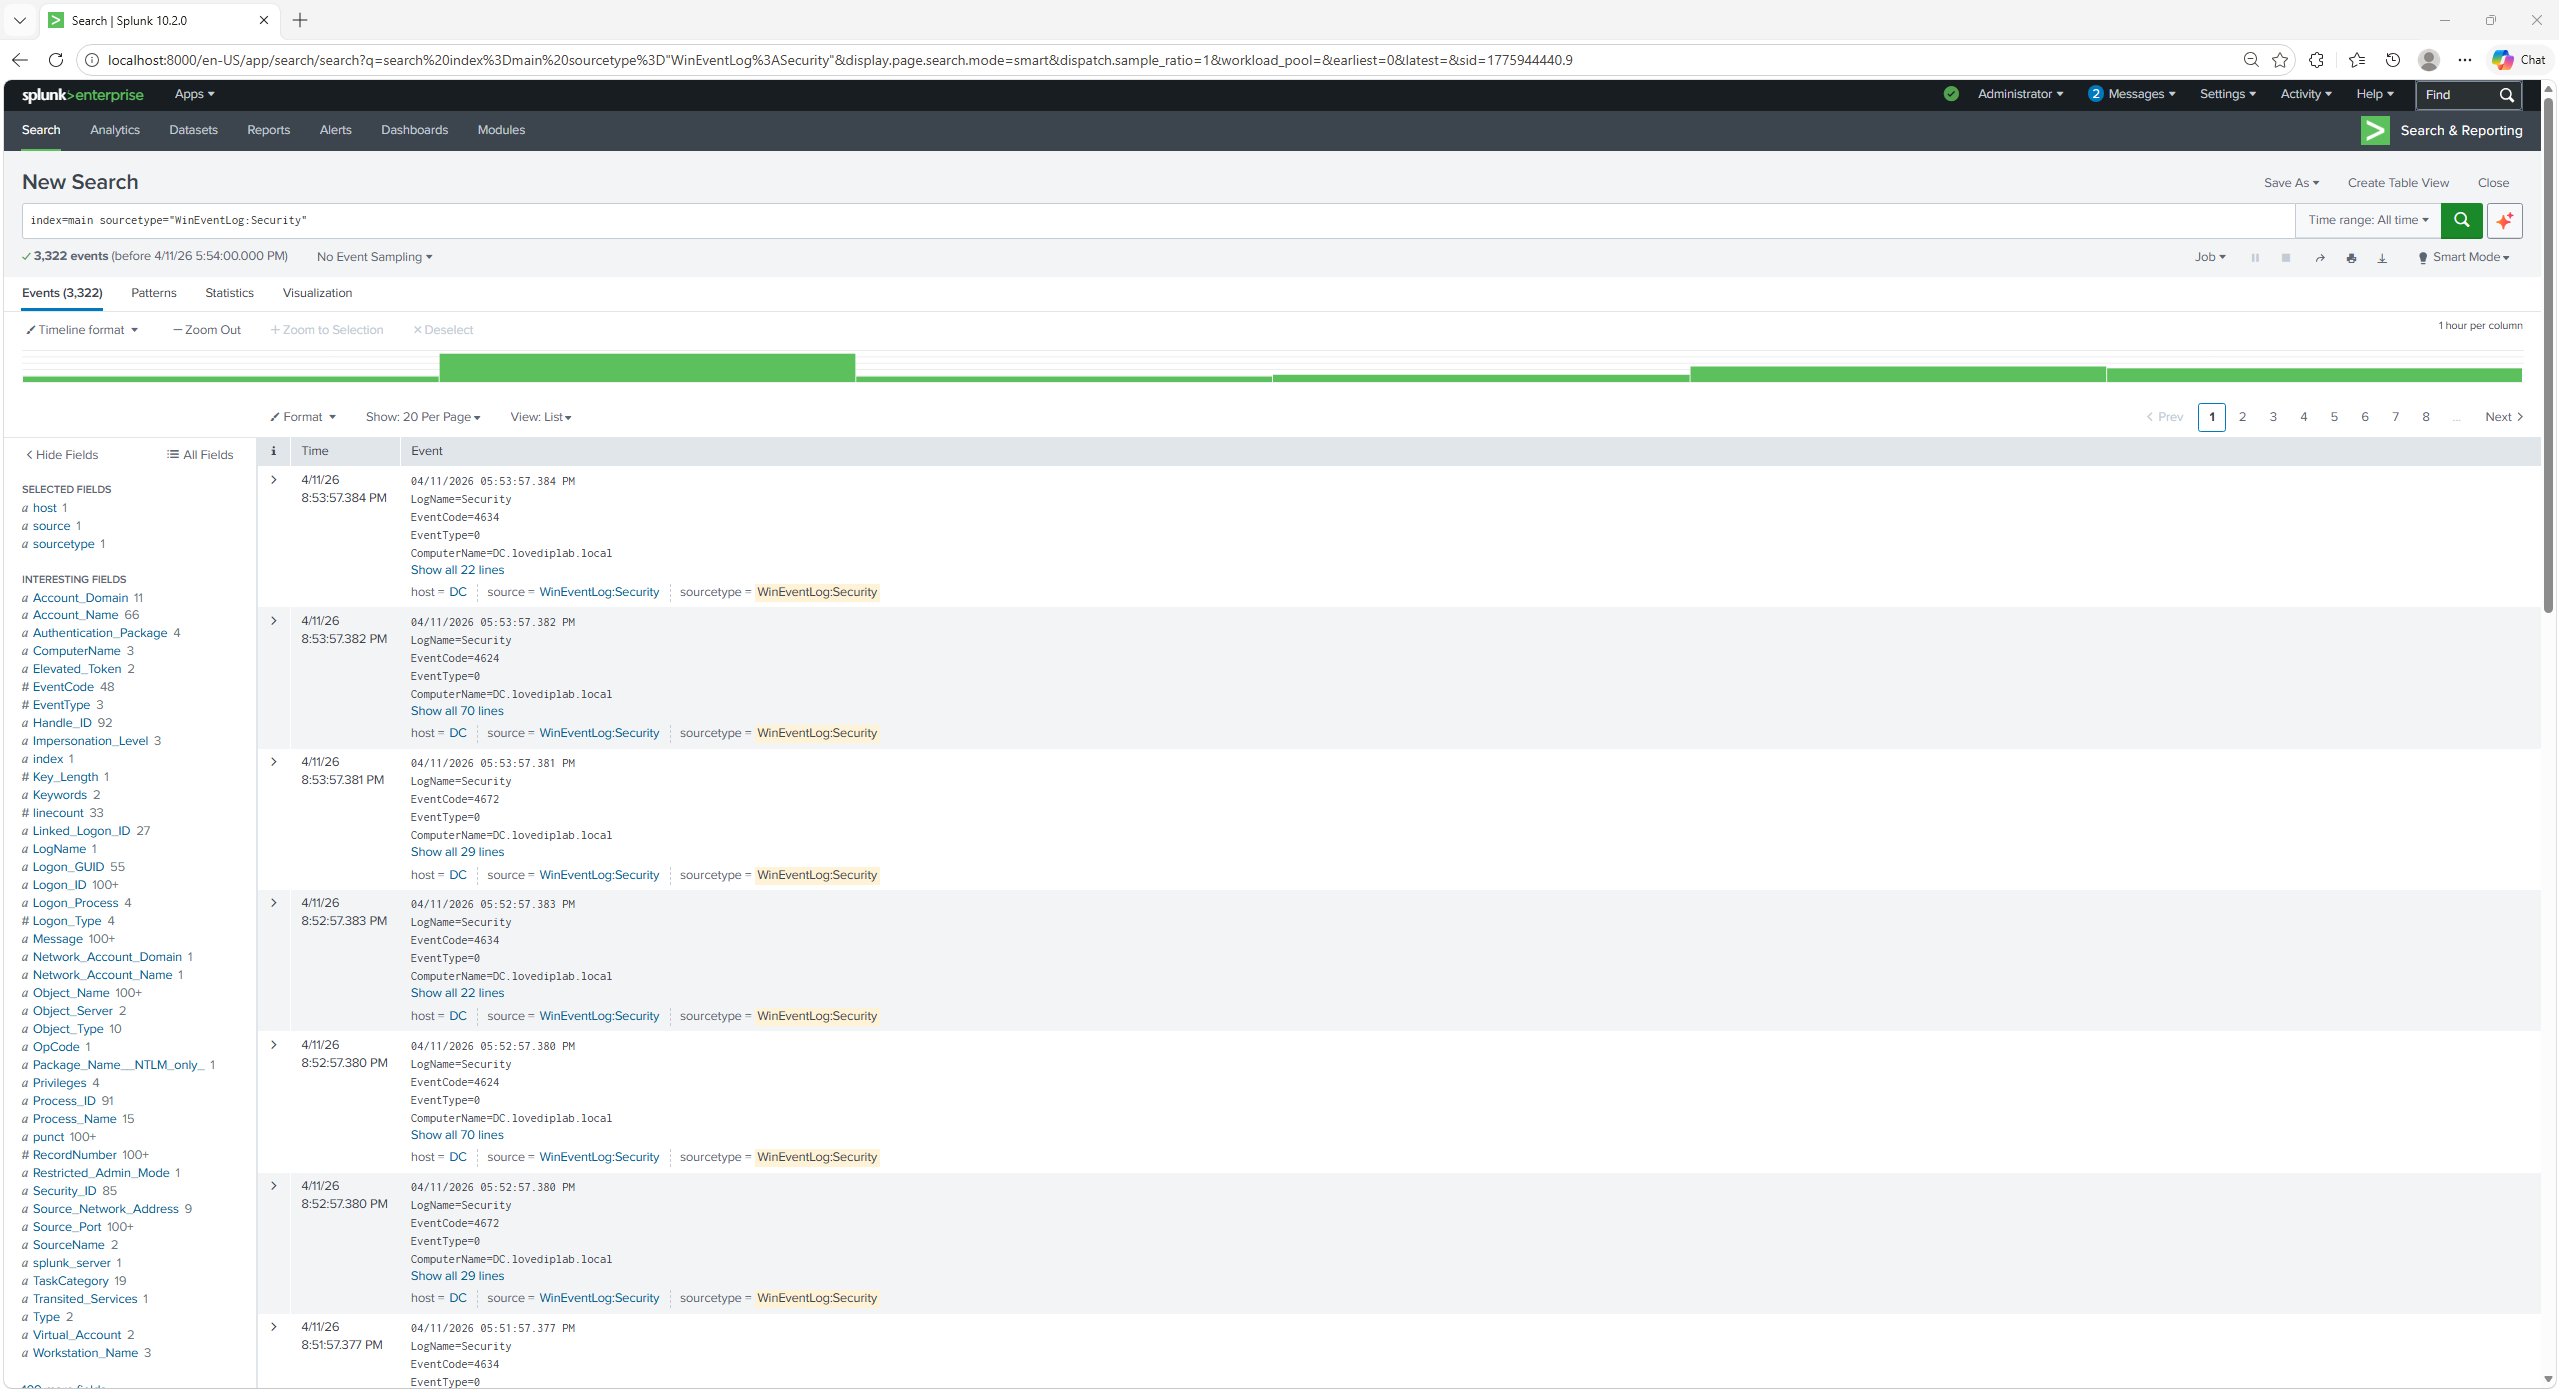Screen dimensions: 2559x1389
Task: Open the No Event Sampling dropdown
Action: pyautogui.click(x=374, y=257)
